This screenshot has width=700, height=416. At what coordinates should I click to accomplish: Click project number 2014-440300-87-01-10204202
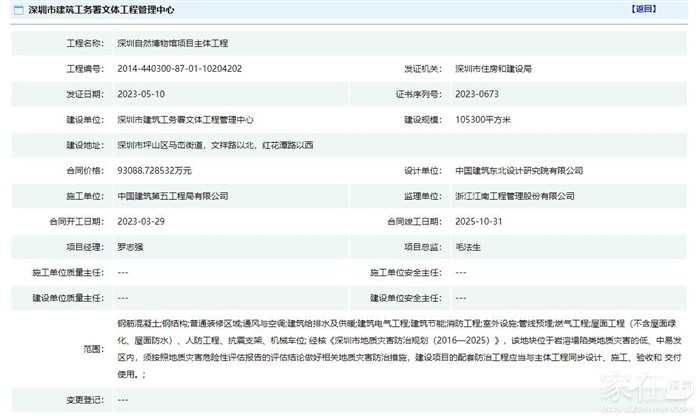click(x=179, y=69)
